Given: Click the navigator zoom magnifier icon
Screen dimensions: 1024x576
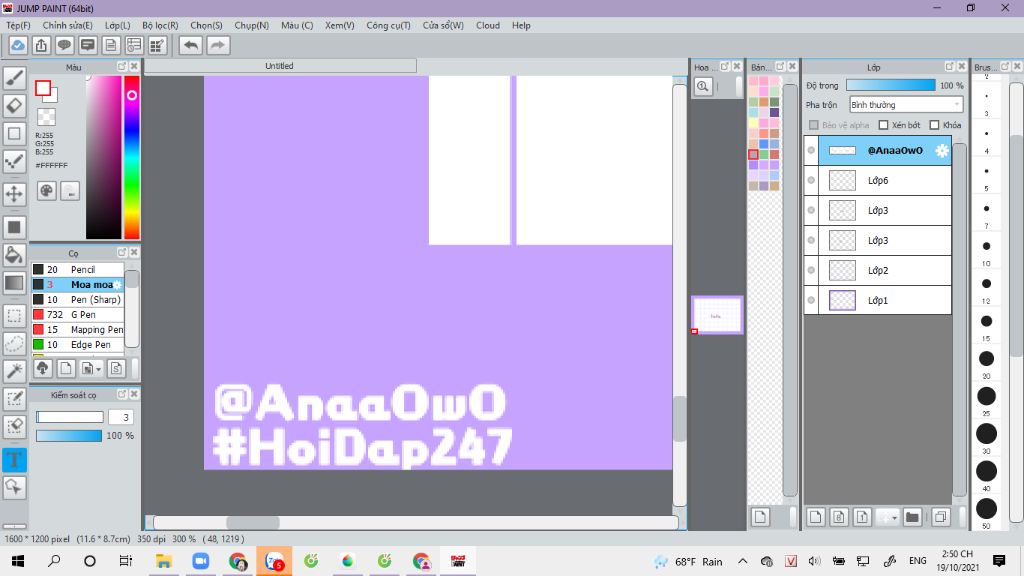Looking at the screenshot, I should click(x=703, y=86).
